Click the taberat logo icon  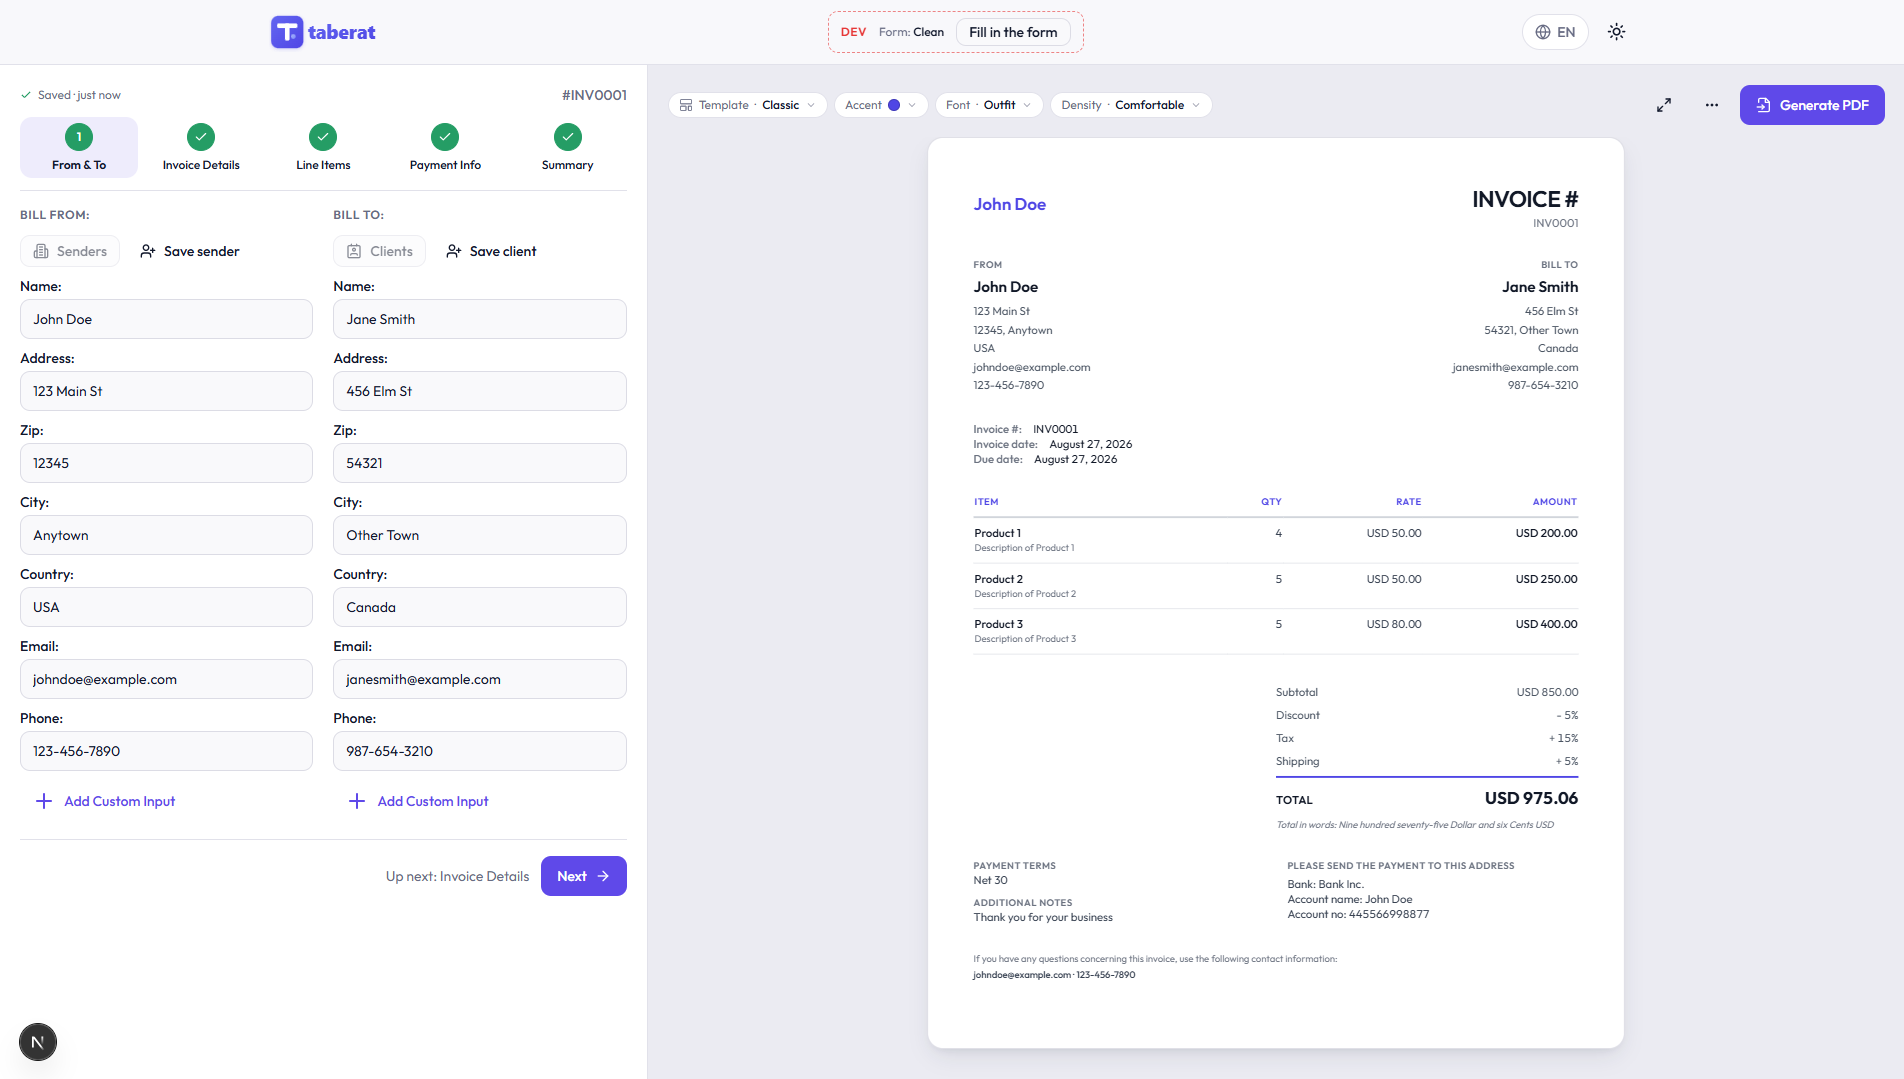point(287,32)
